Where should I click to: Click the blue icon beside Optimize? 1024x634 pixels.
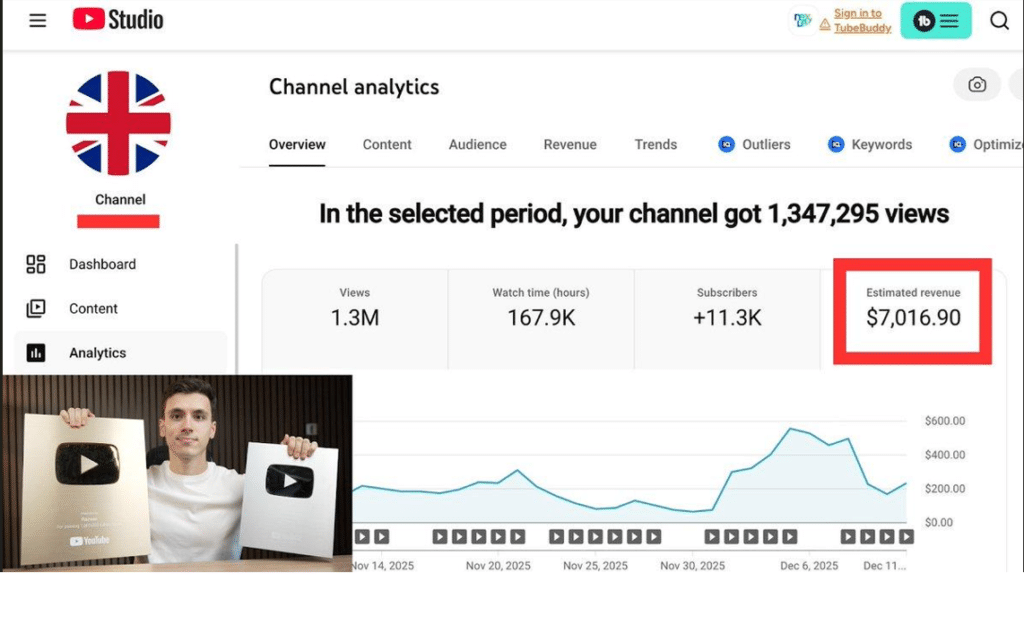tap(957, 144)
